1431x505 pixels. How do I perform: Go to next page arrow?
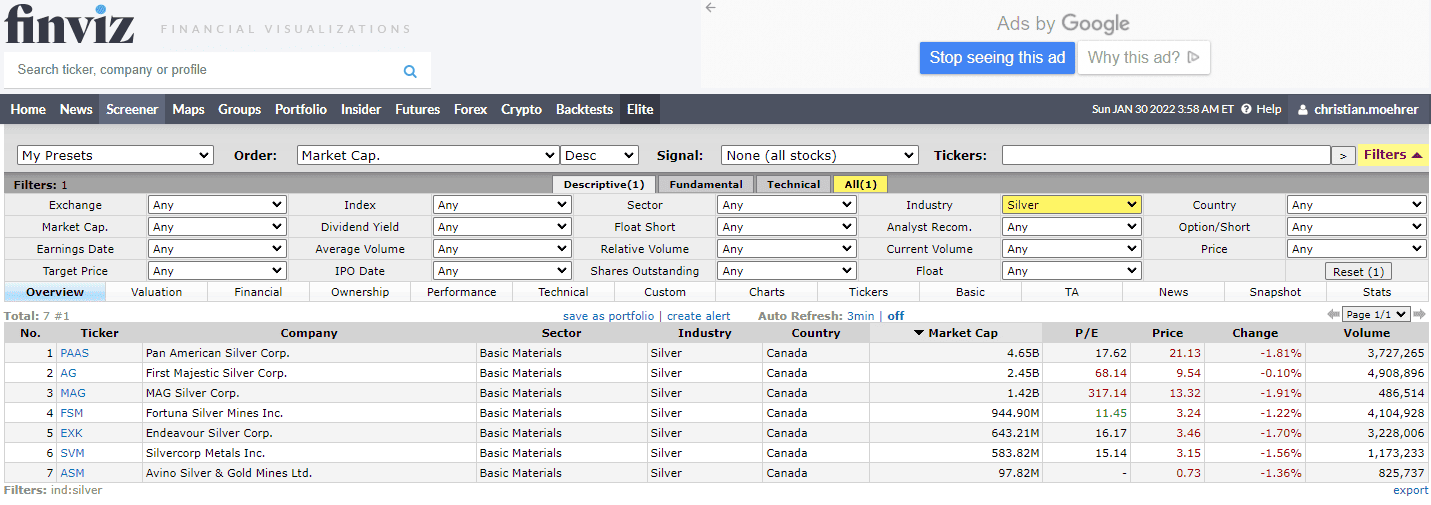pos(1420,314)
